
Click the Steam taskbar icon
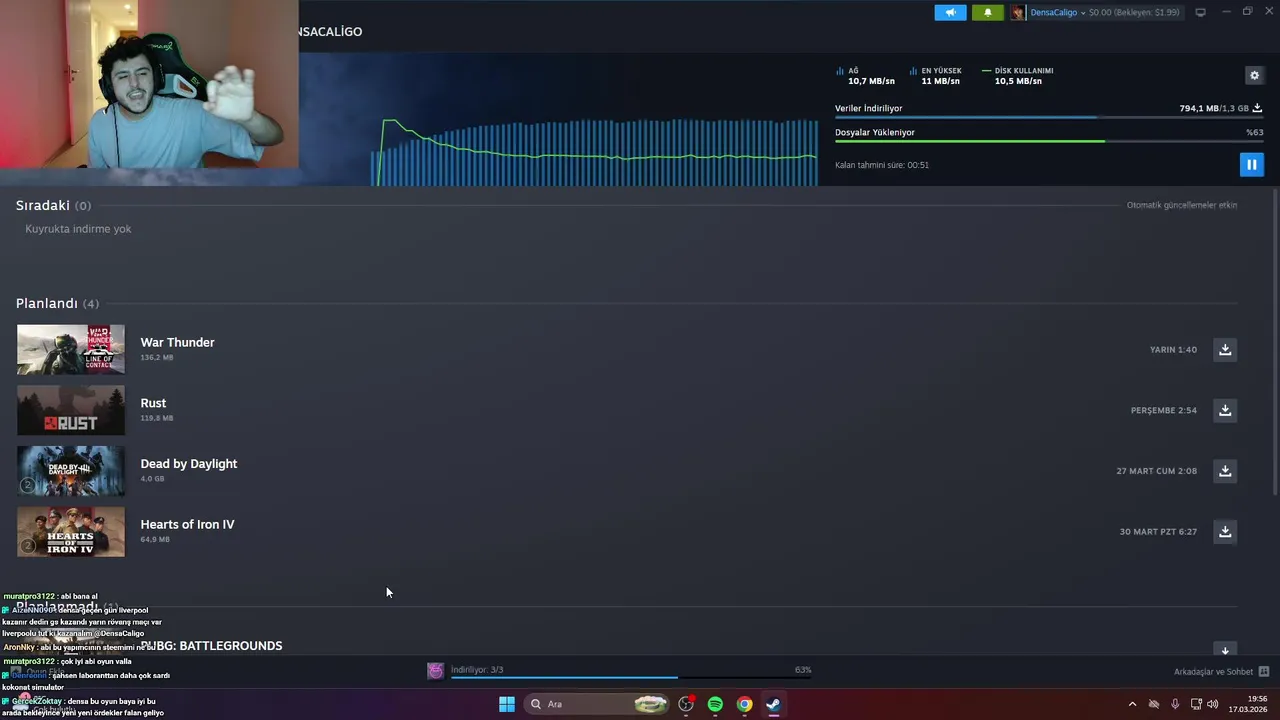pyautogui.click(x=773, y=704)
